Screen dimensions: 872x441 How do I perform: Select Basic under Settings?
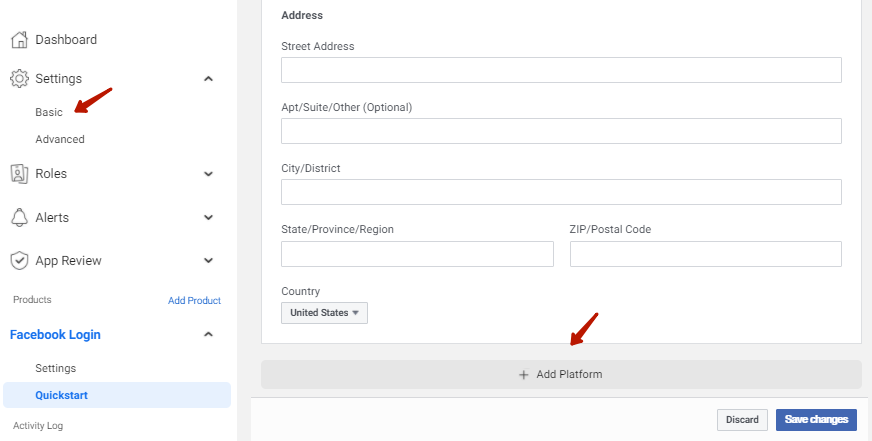49,112
